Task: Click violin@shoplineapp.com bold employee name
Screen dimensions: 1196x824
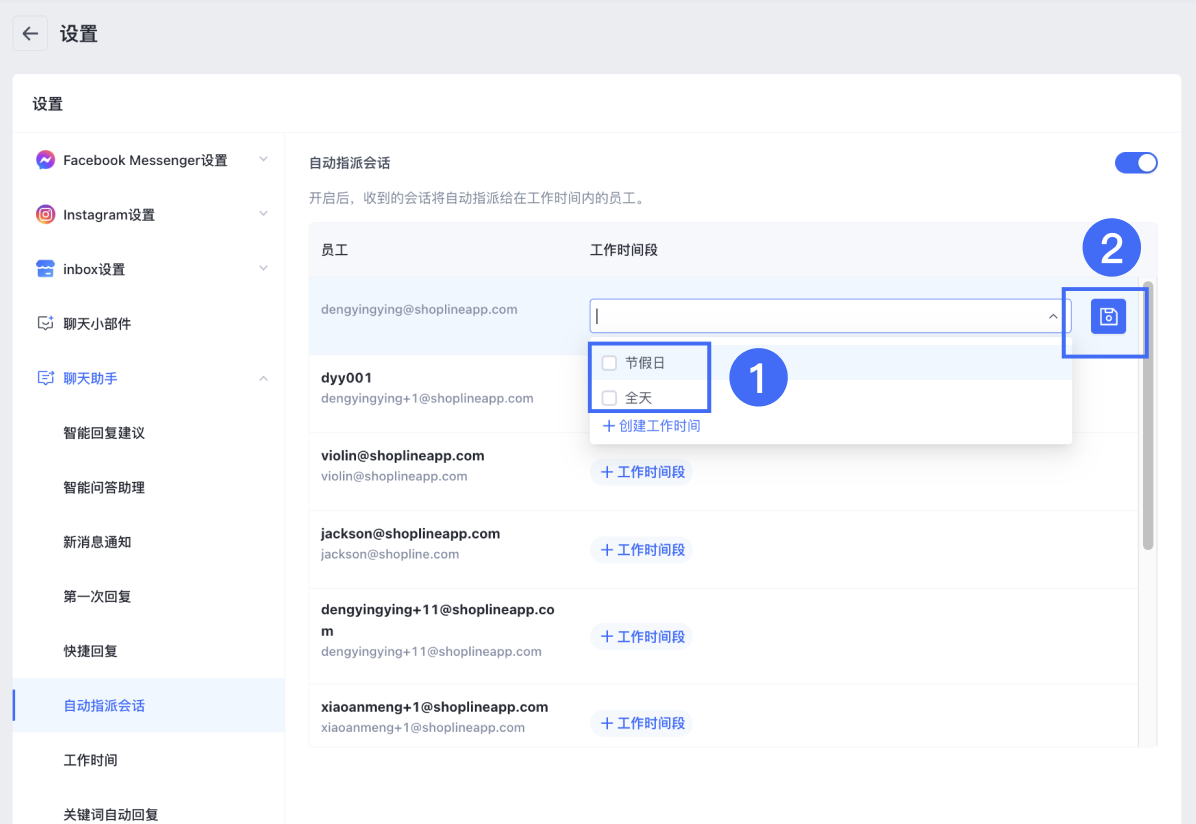Action: coord(403,455)
